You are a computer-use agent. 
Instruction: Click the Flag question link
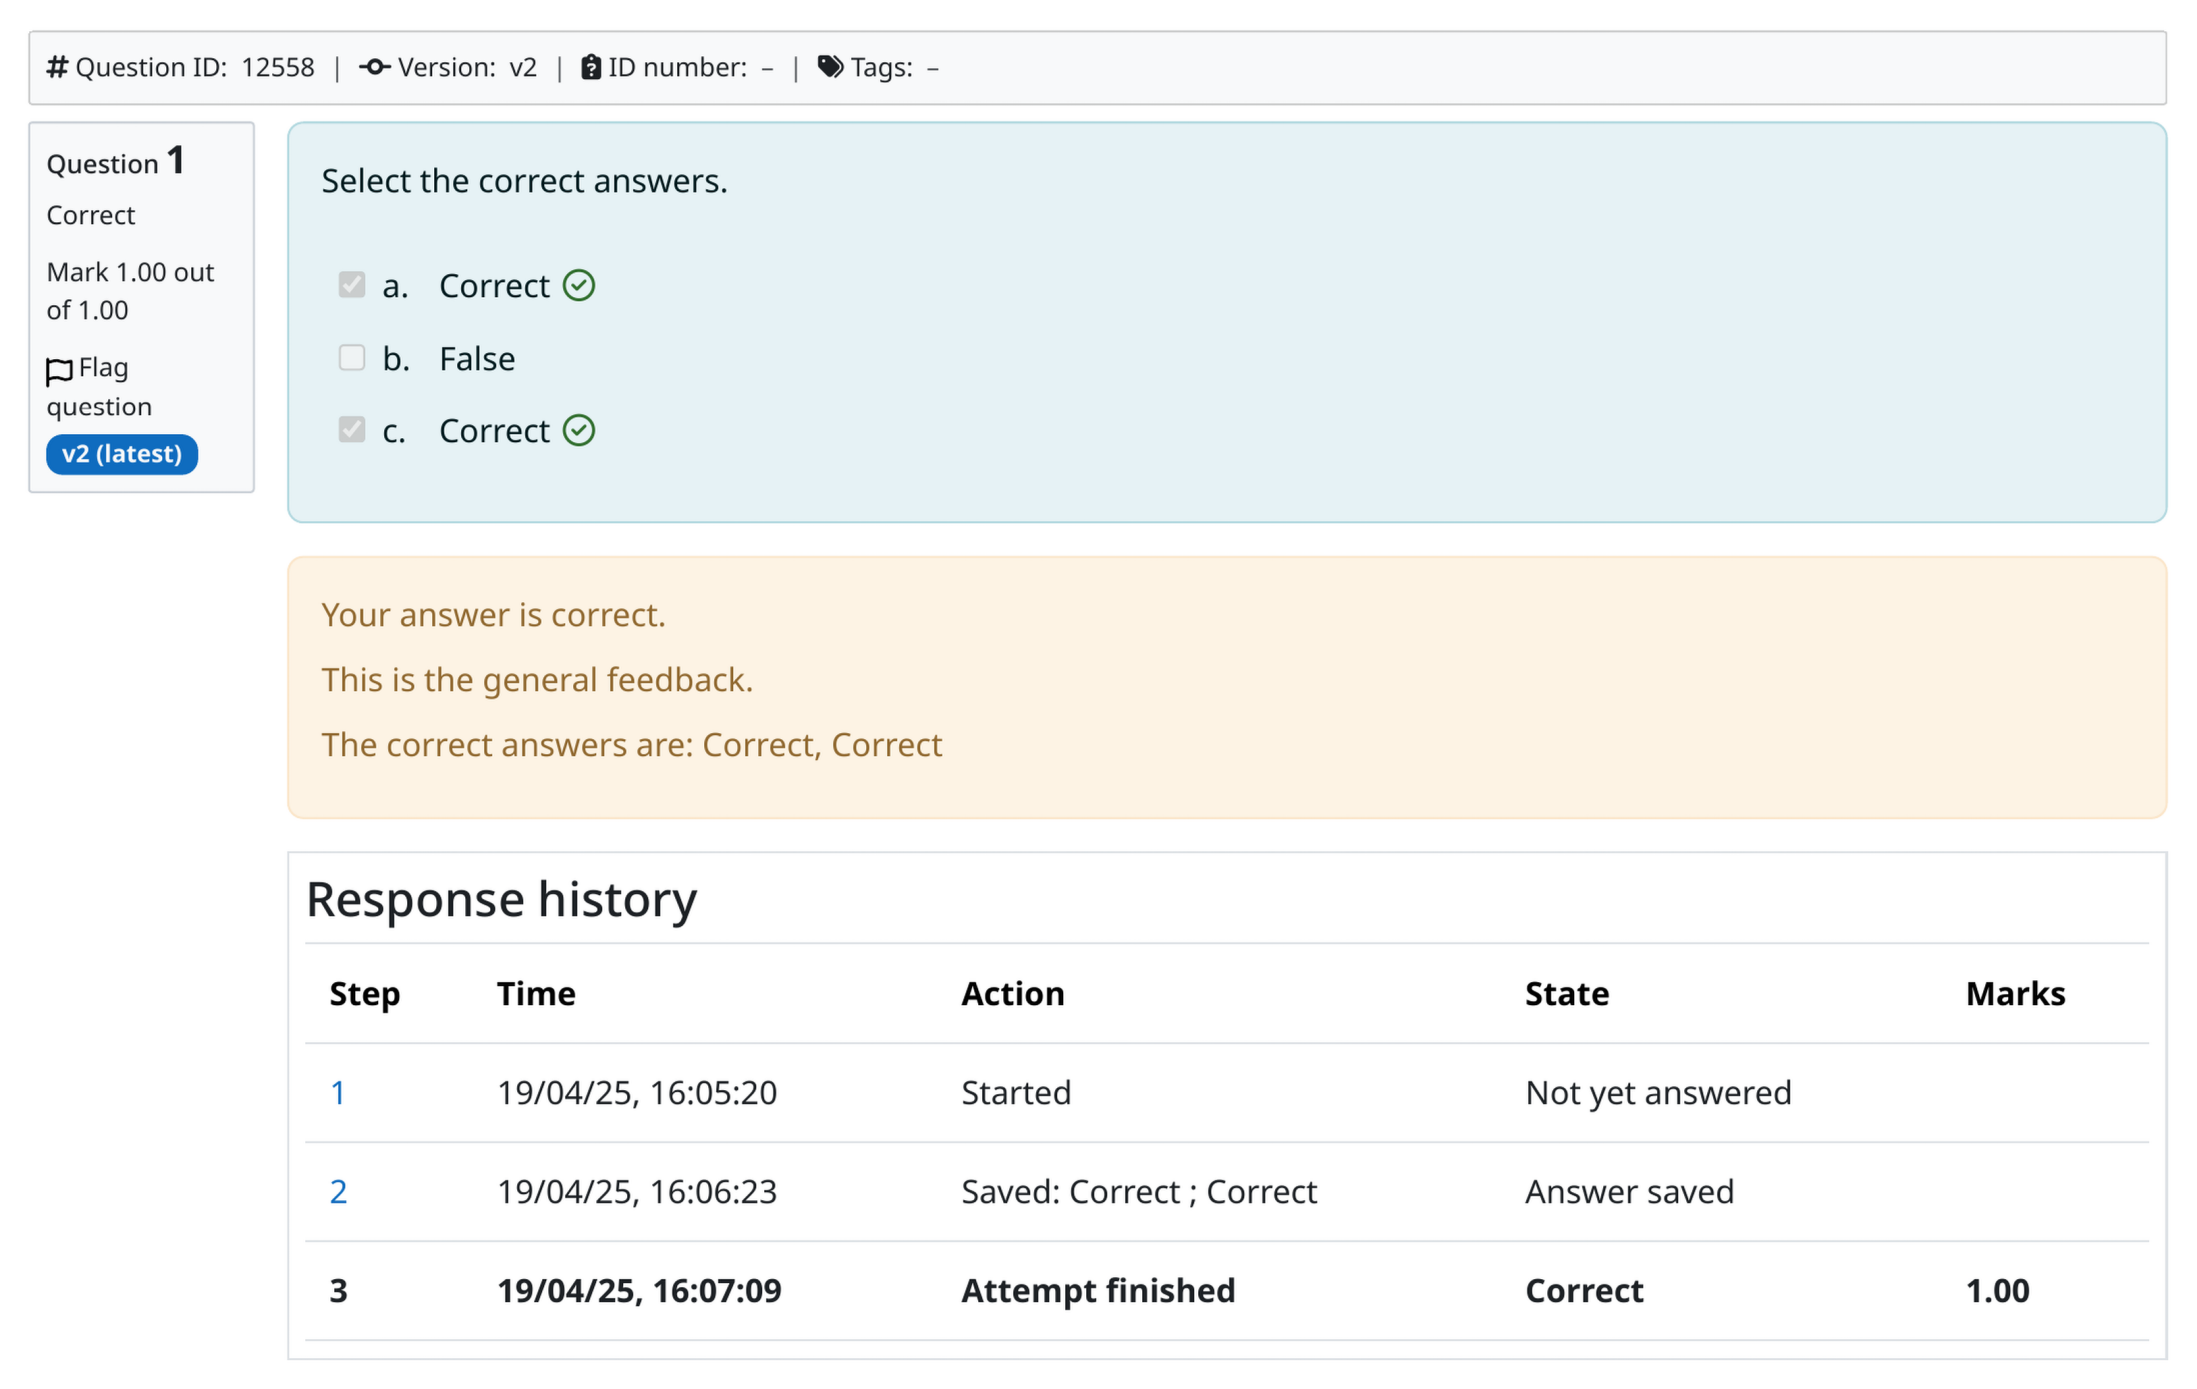point(99,387)
